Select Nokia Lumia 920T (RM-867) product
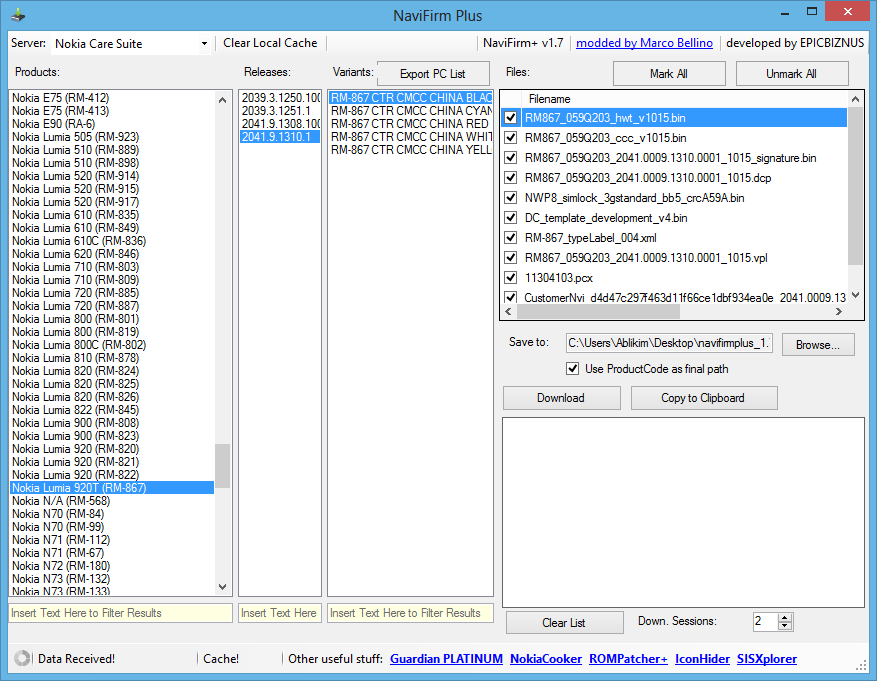Screen dimensions: 877x681 (112, 488)
